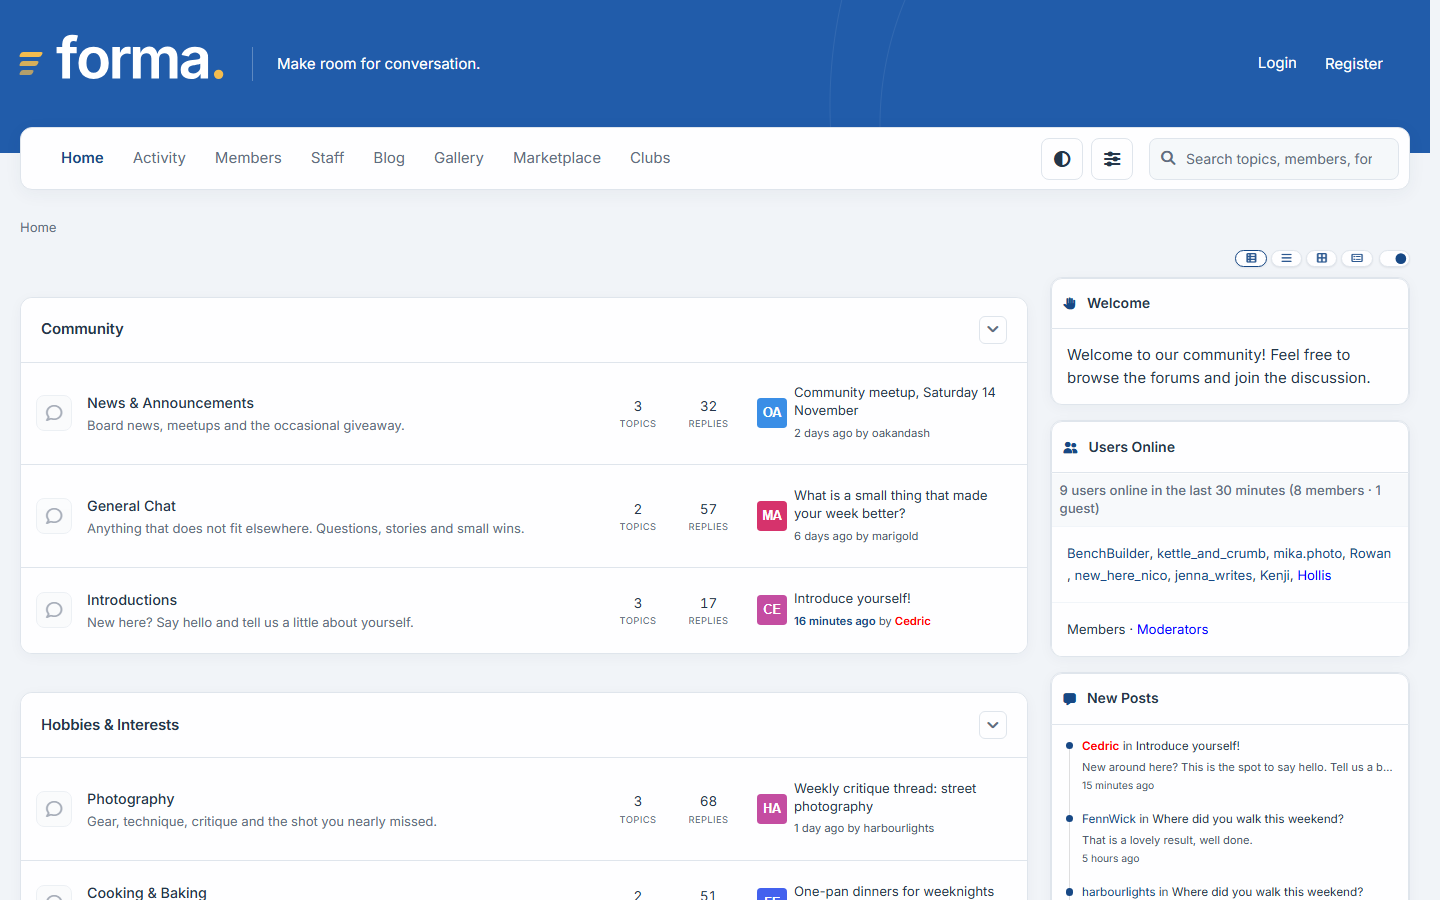Viewport: 1440px width, 900px height.
Task: Click the Users Online people icon
Action: click(1070, 447)
